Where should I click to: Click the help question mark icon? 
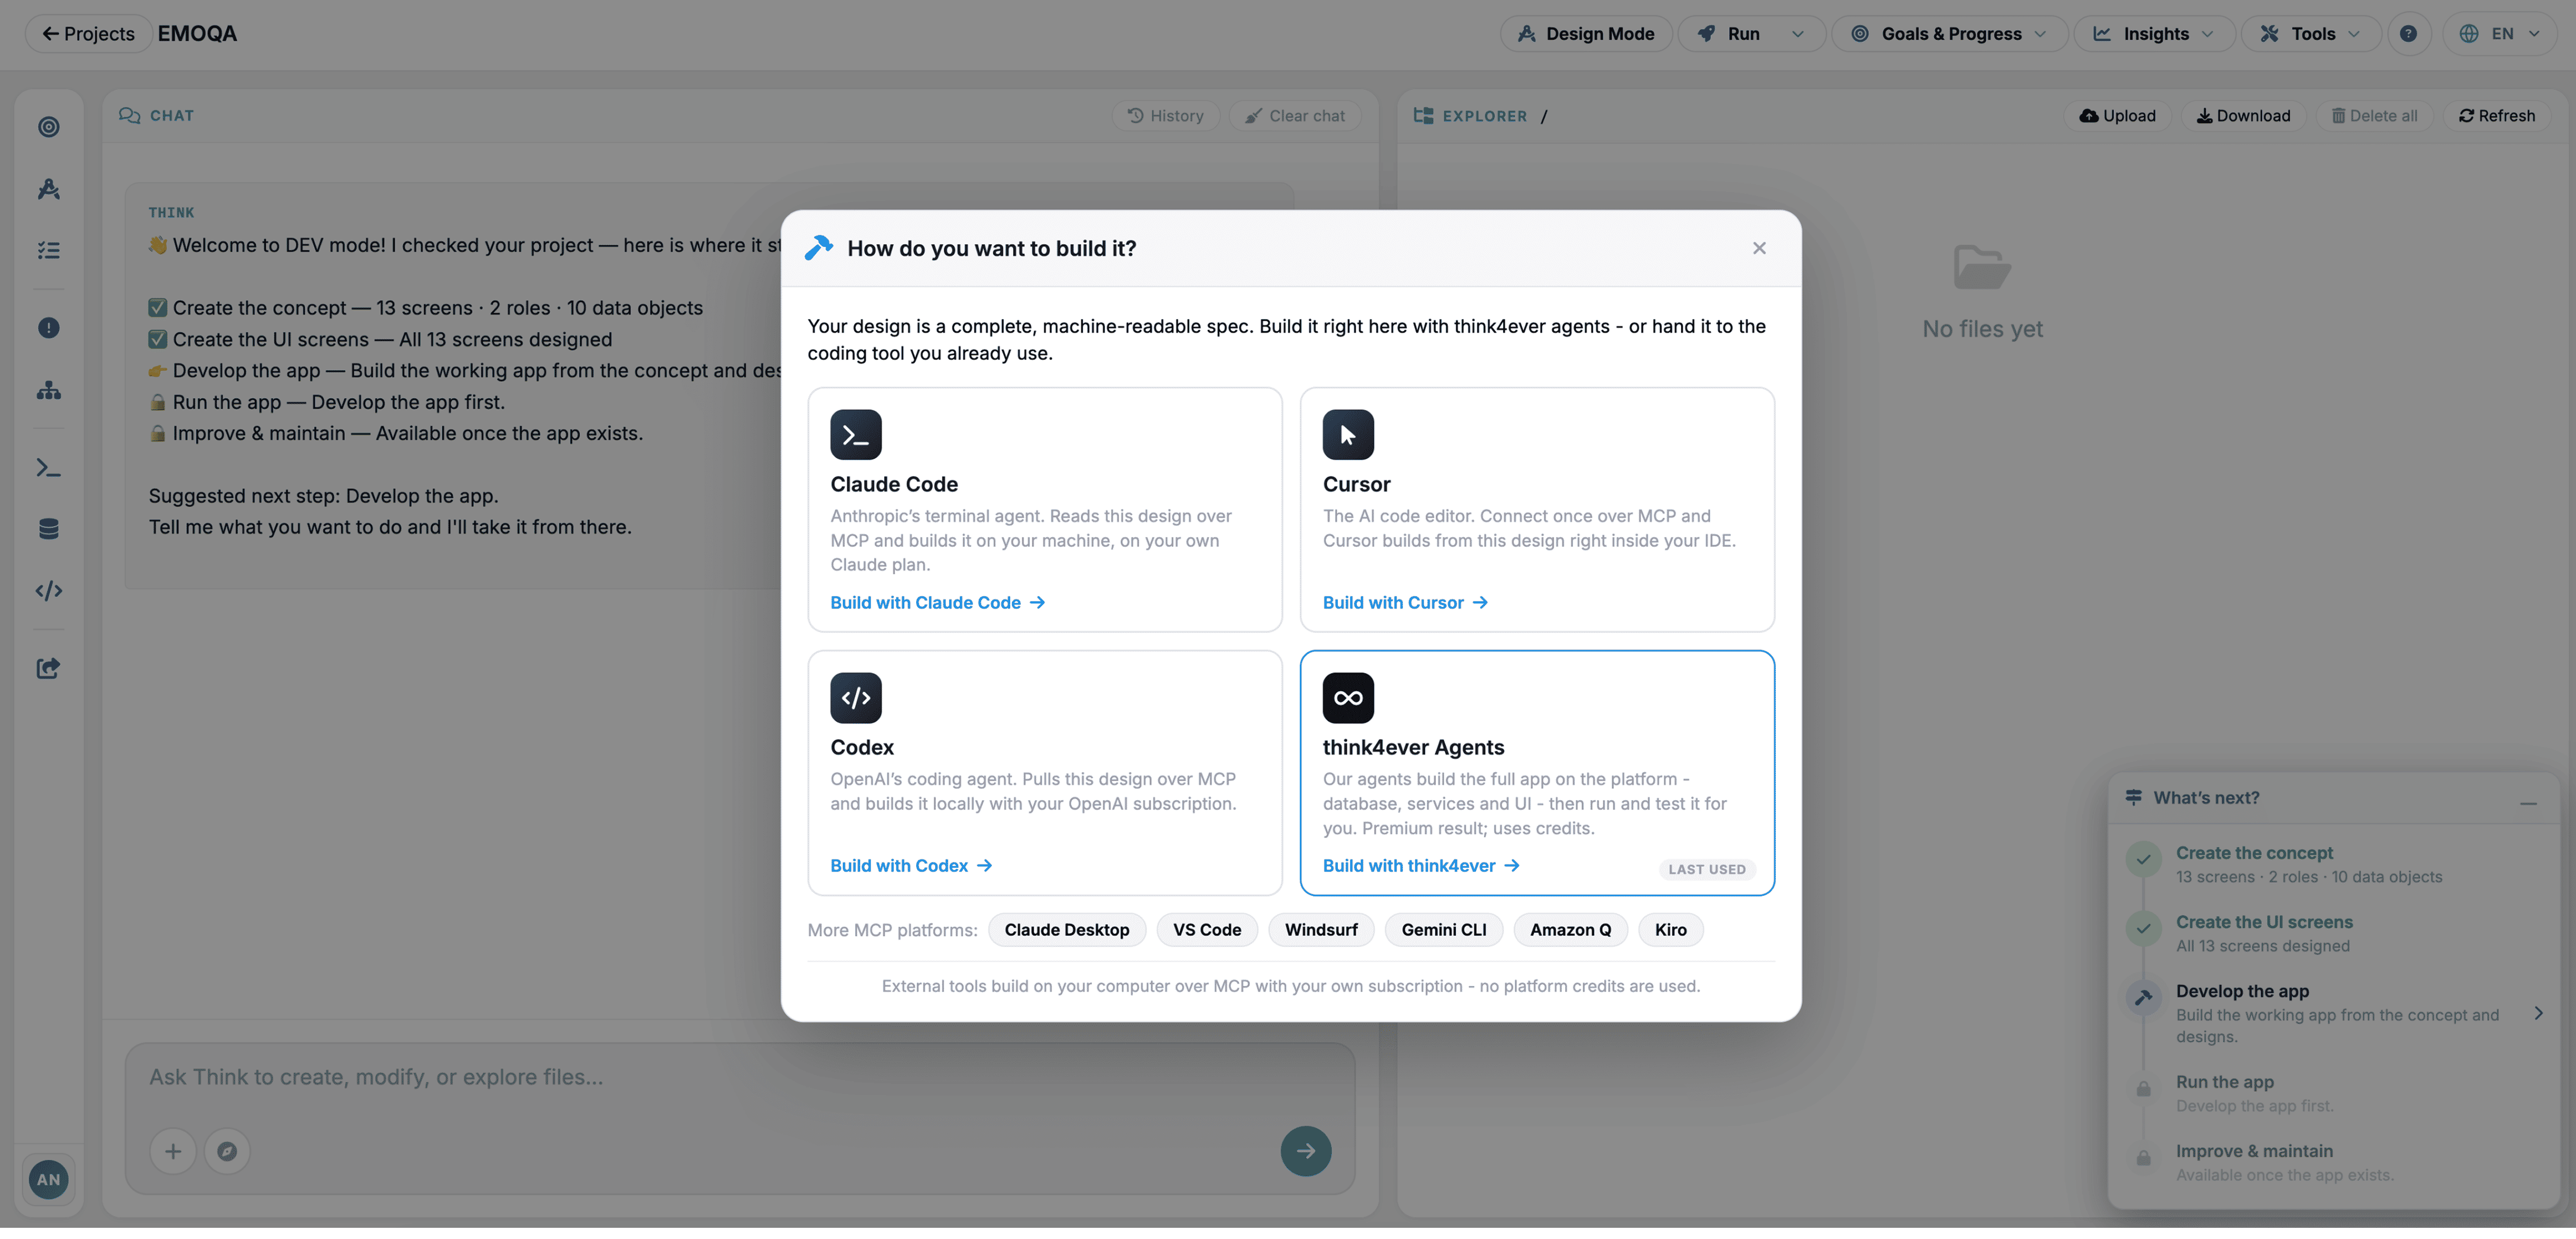2409,34
